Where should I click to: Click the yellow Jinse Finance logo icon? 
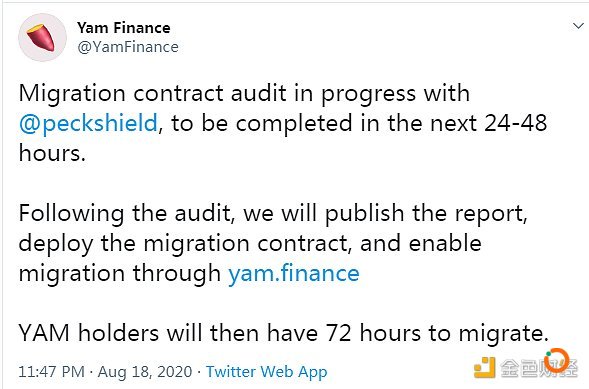click(484, 368)
